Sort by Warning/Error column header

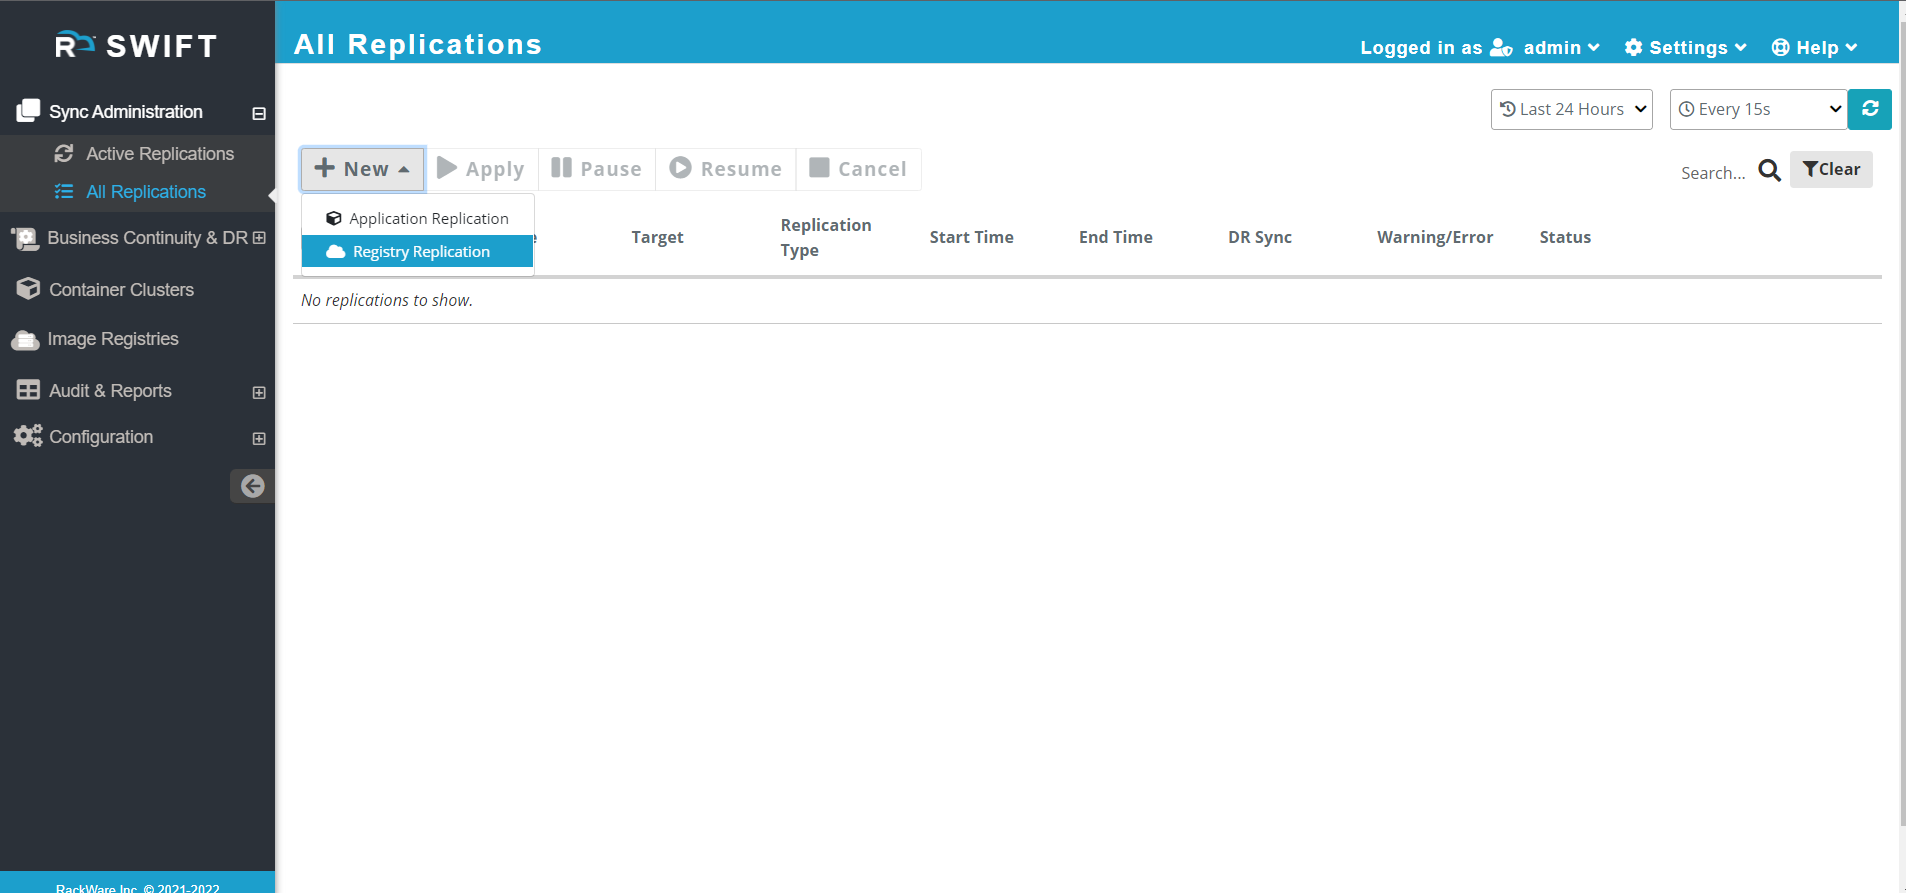coord(1434,237)
